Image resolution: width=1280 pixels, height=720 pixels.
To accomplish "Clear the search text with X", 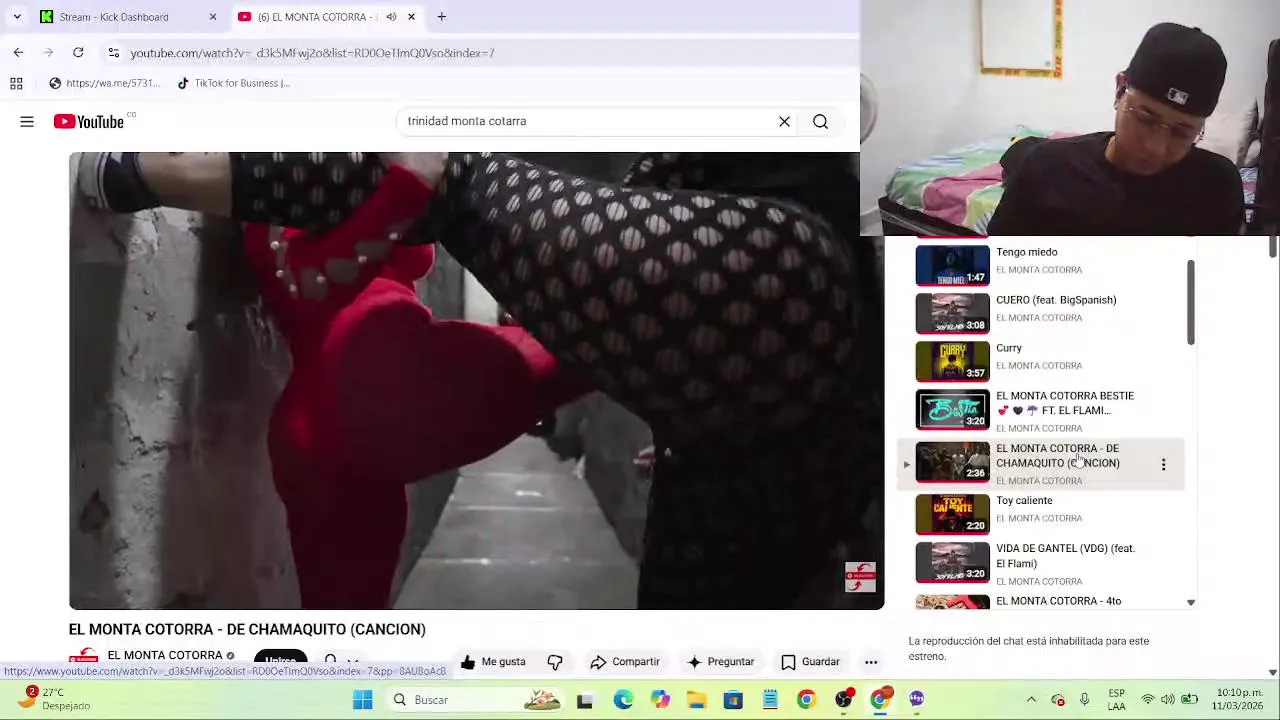I will click(x=784, y=121).
